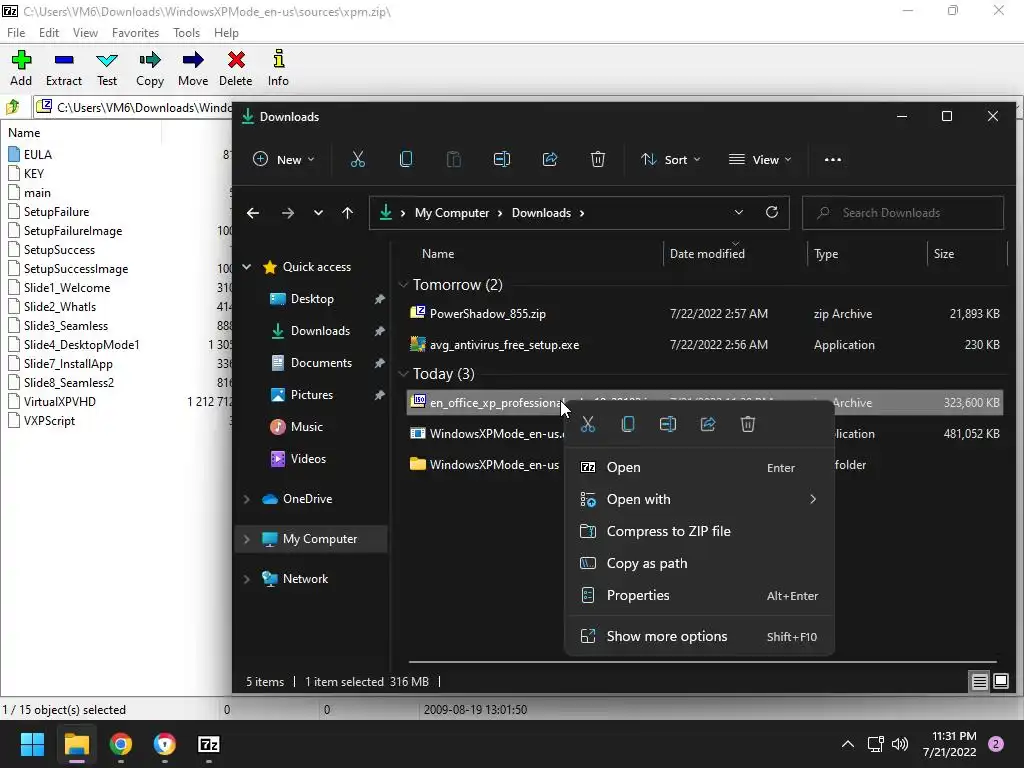1024x768 pixels.
Task: Open the Open with submenu
Action: 699,499
